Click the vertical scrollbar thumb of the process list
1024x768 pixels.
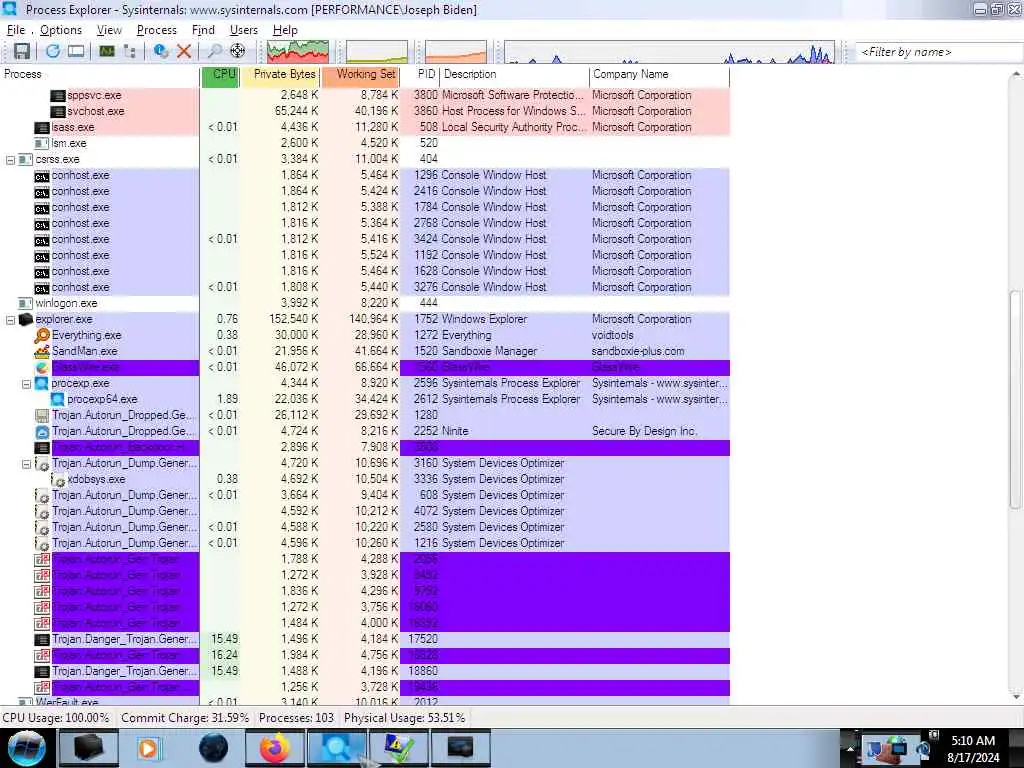[1016, 399]
